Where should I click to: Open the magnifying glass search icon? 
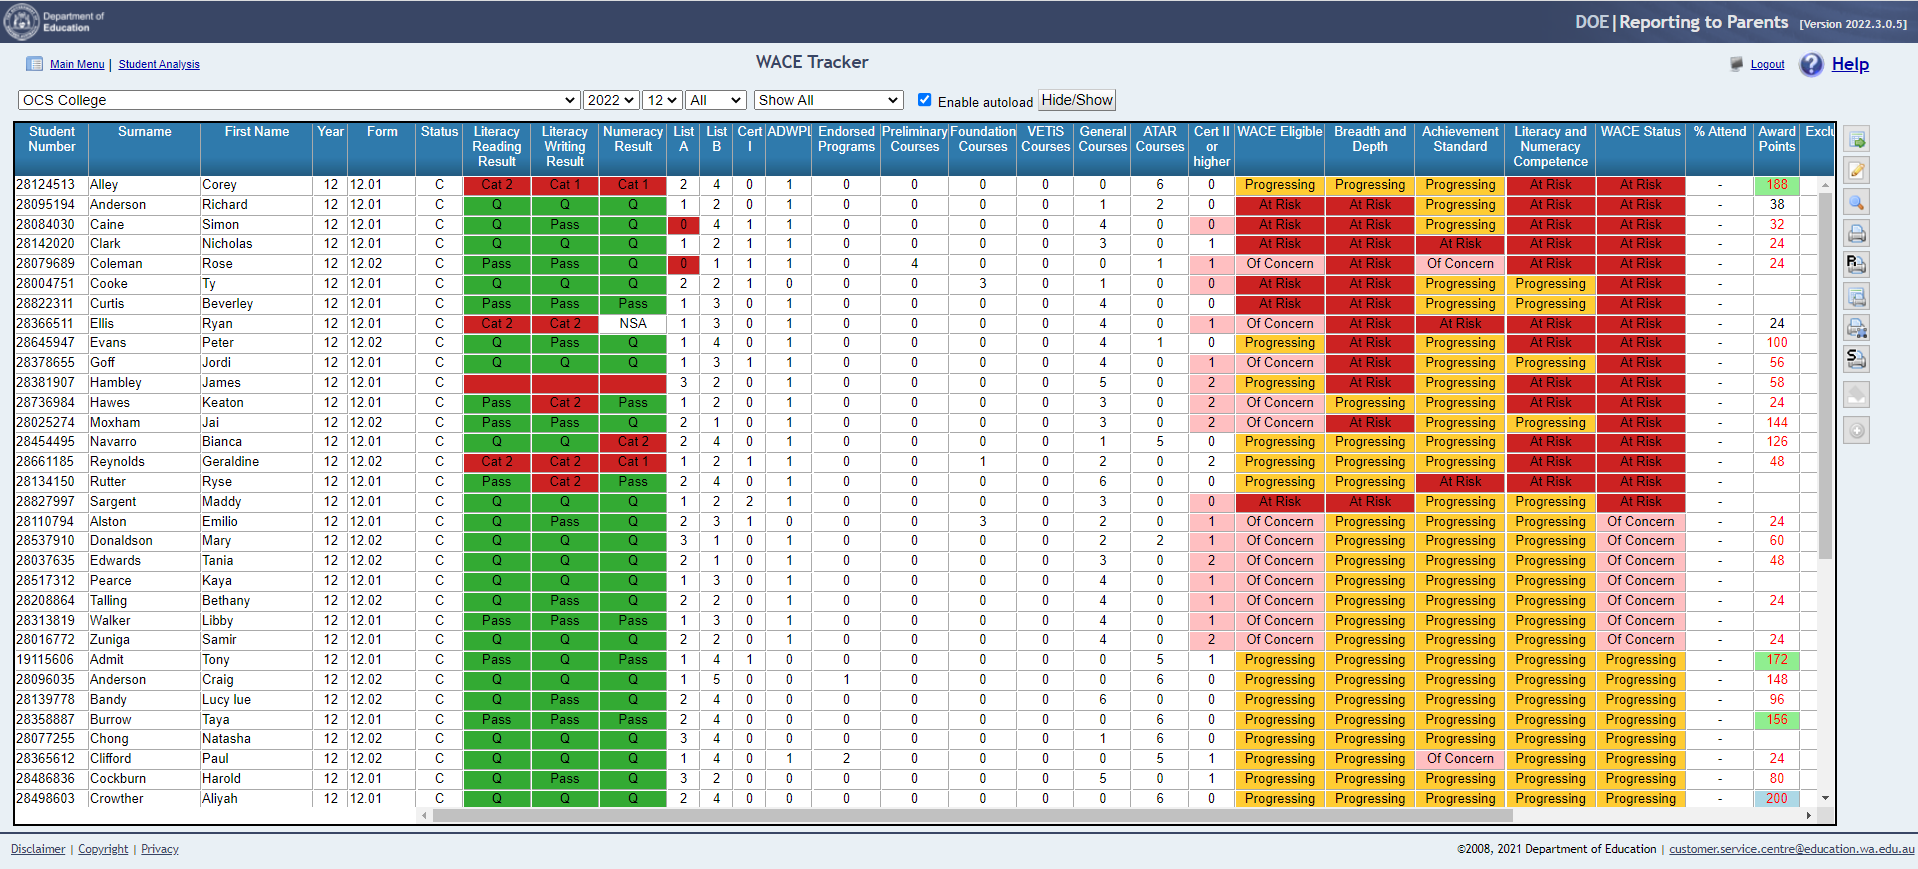[x=1856, y=202]
